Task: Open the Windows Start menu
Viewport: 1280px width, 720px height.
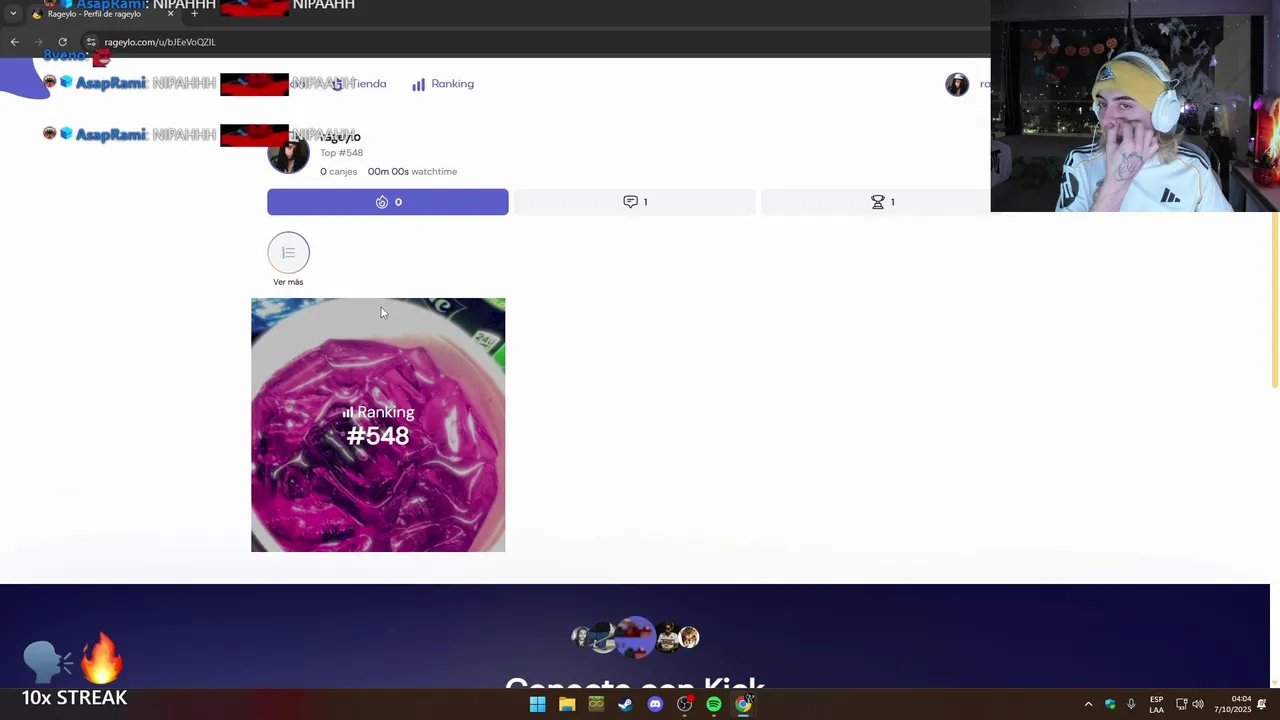Action: pyautogui.click(x=537, y=704)
